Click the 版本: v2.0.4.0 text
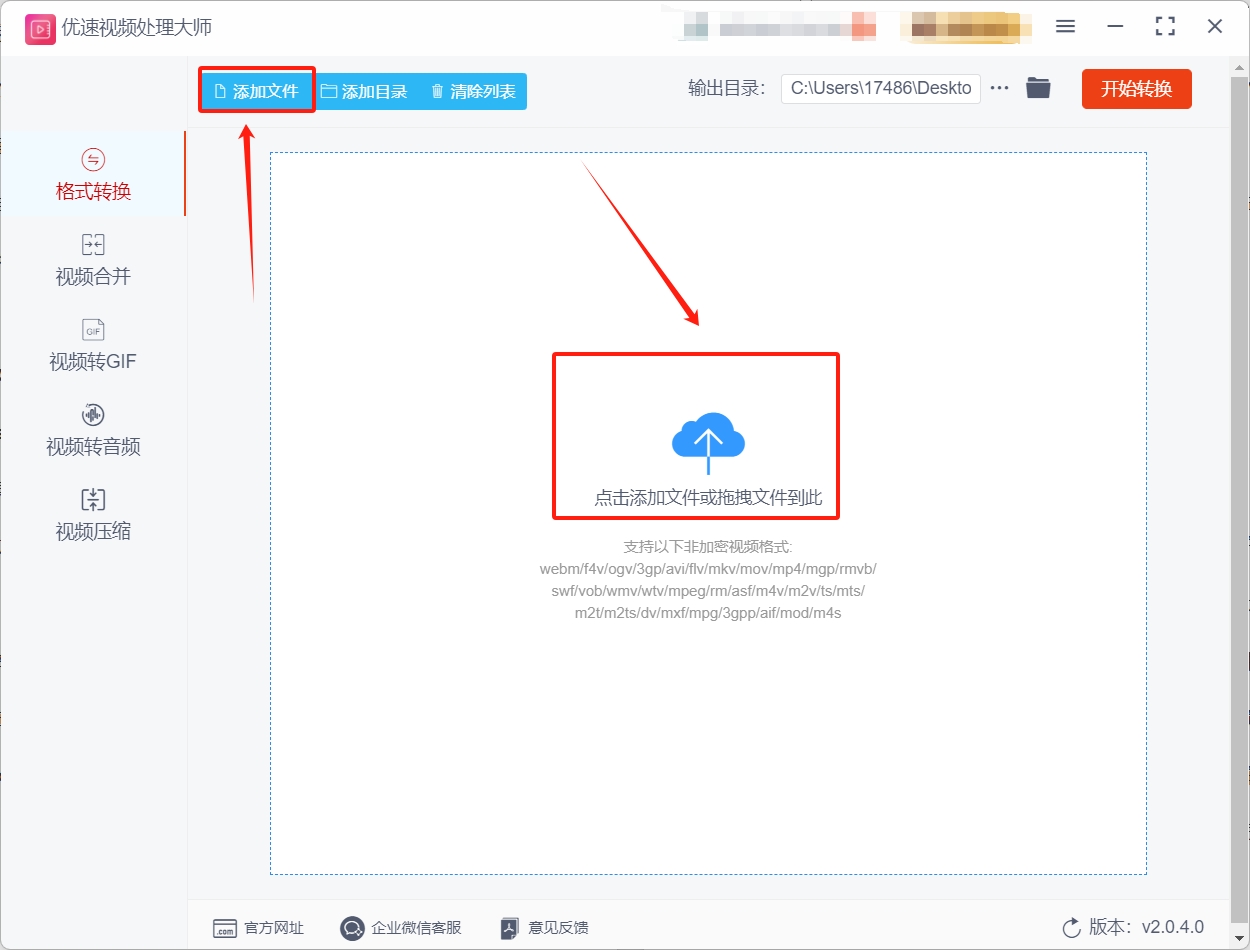The width and height of the screenshot is (1250, 950). (x=1146, y=927)
